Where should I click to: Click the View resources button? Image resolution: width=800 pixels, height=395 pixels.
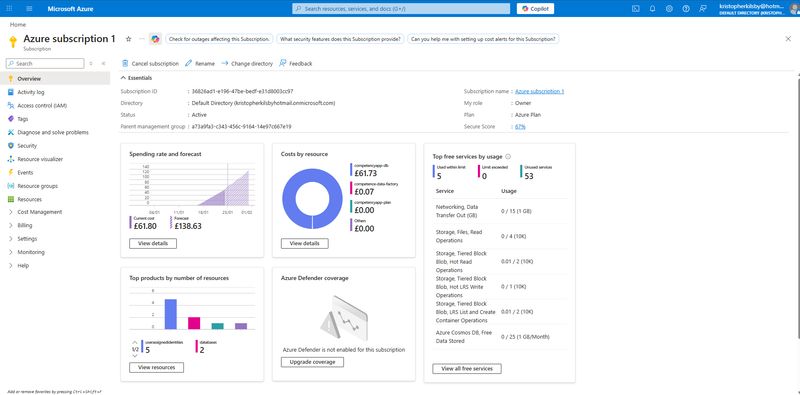point(156,367)
